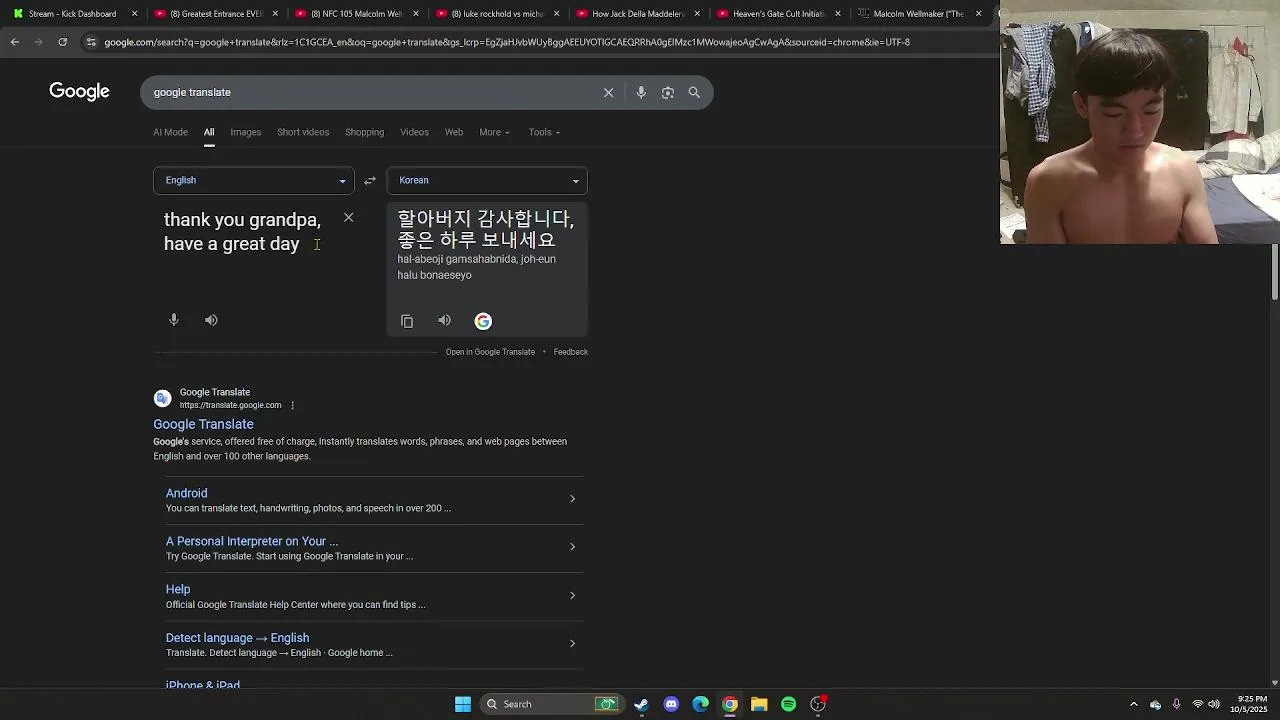Image resolution: width=1280 pixels, height=720 pixels.
Task: Open File Explorer from the taskbar
Action: click(x=759, y=704)
